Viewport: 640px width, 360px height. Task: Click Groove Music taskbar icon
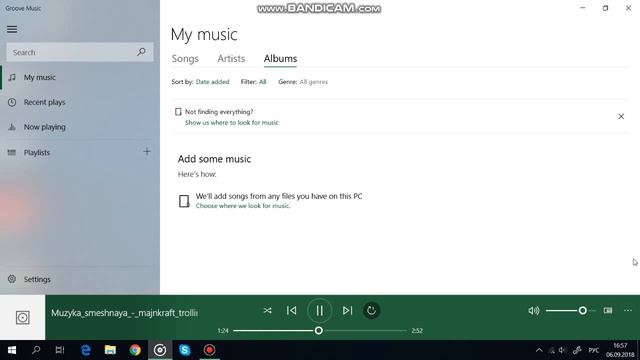click(x=160, y=350)
